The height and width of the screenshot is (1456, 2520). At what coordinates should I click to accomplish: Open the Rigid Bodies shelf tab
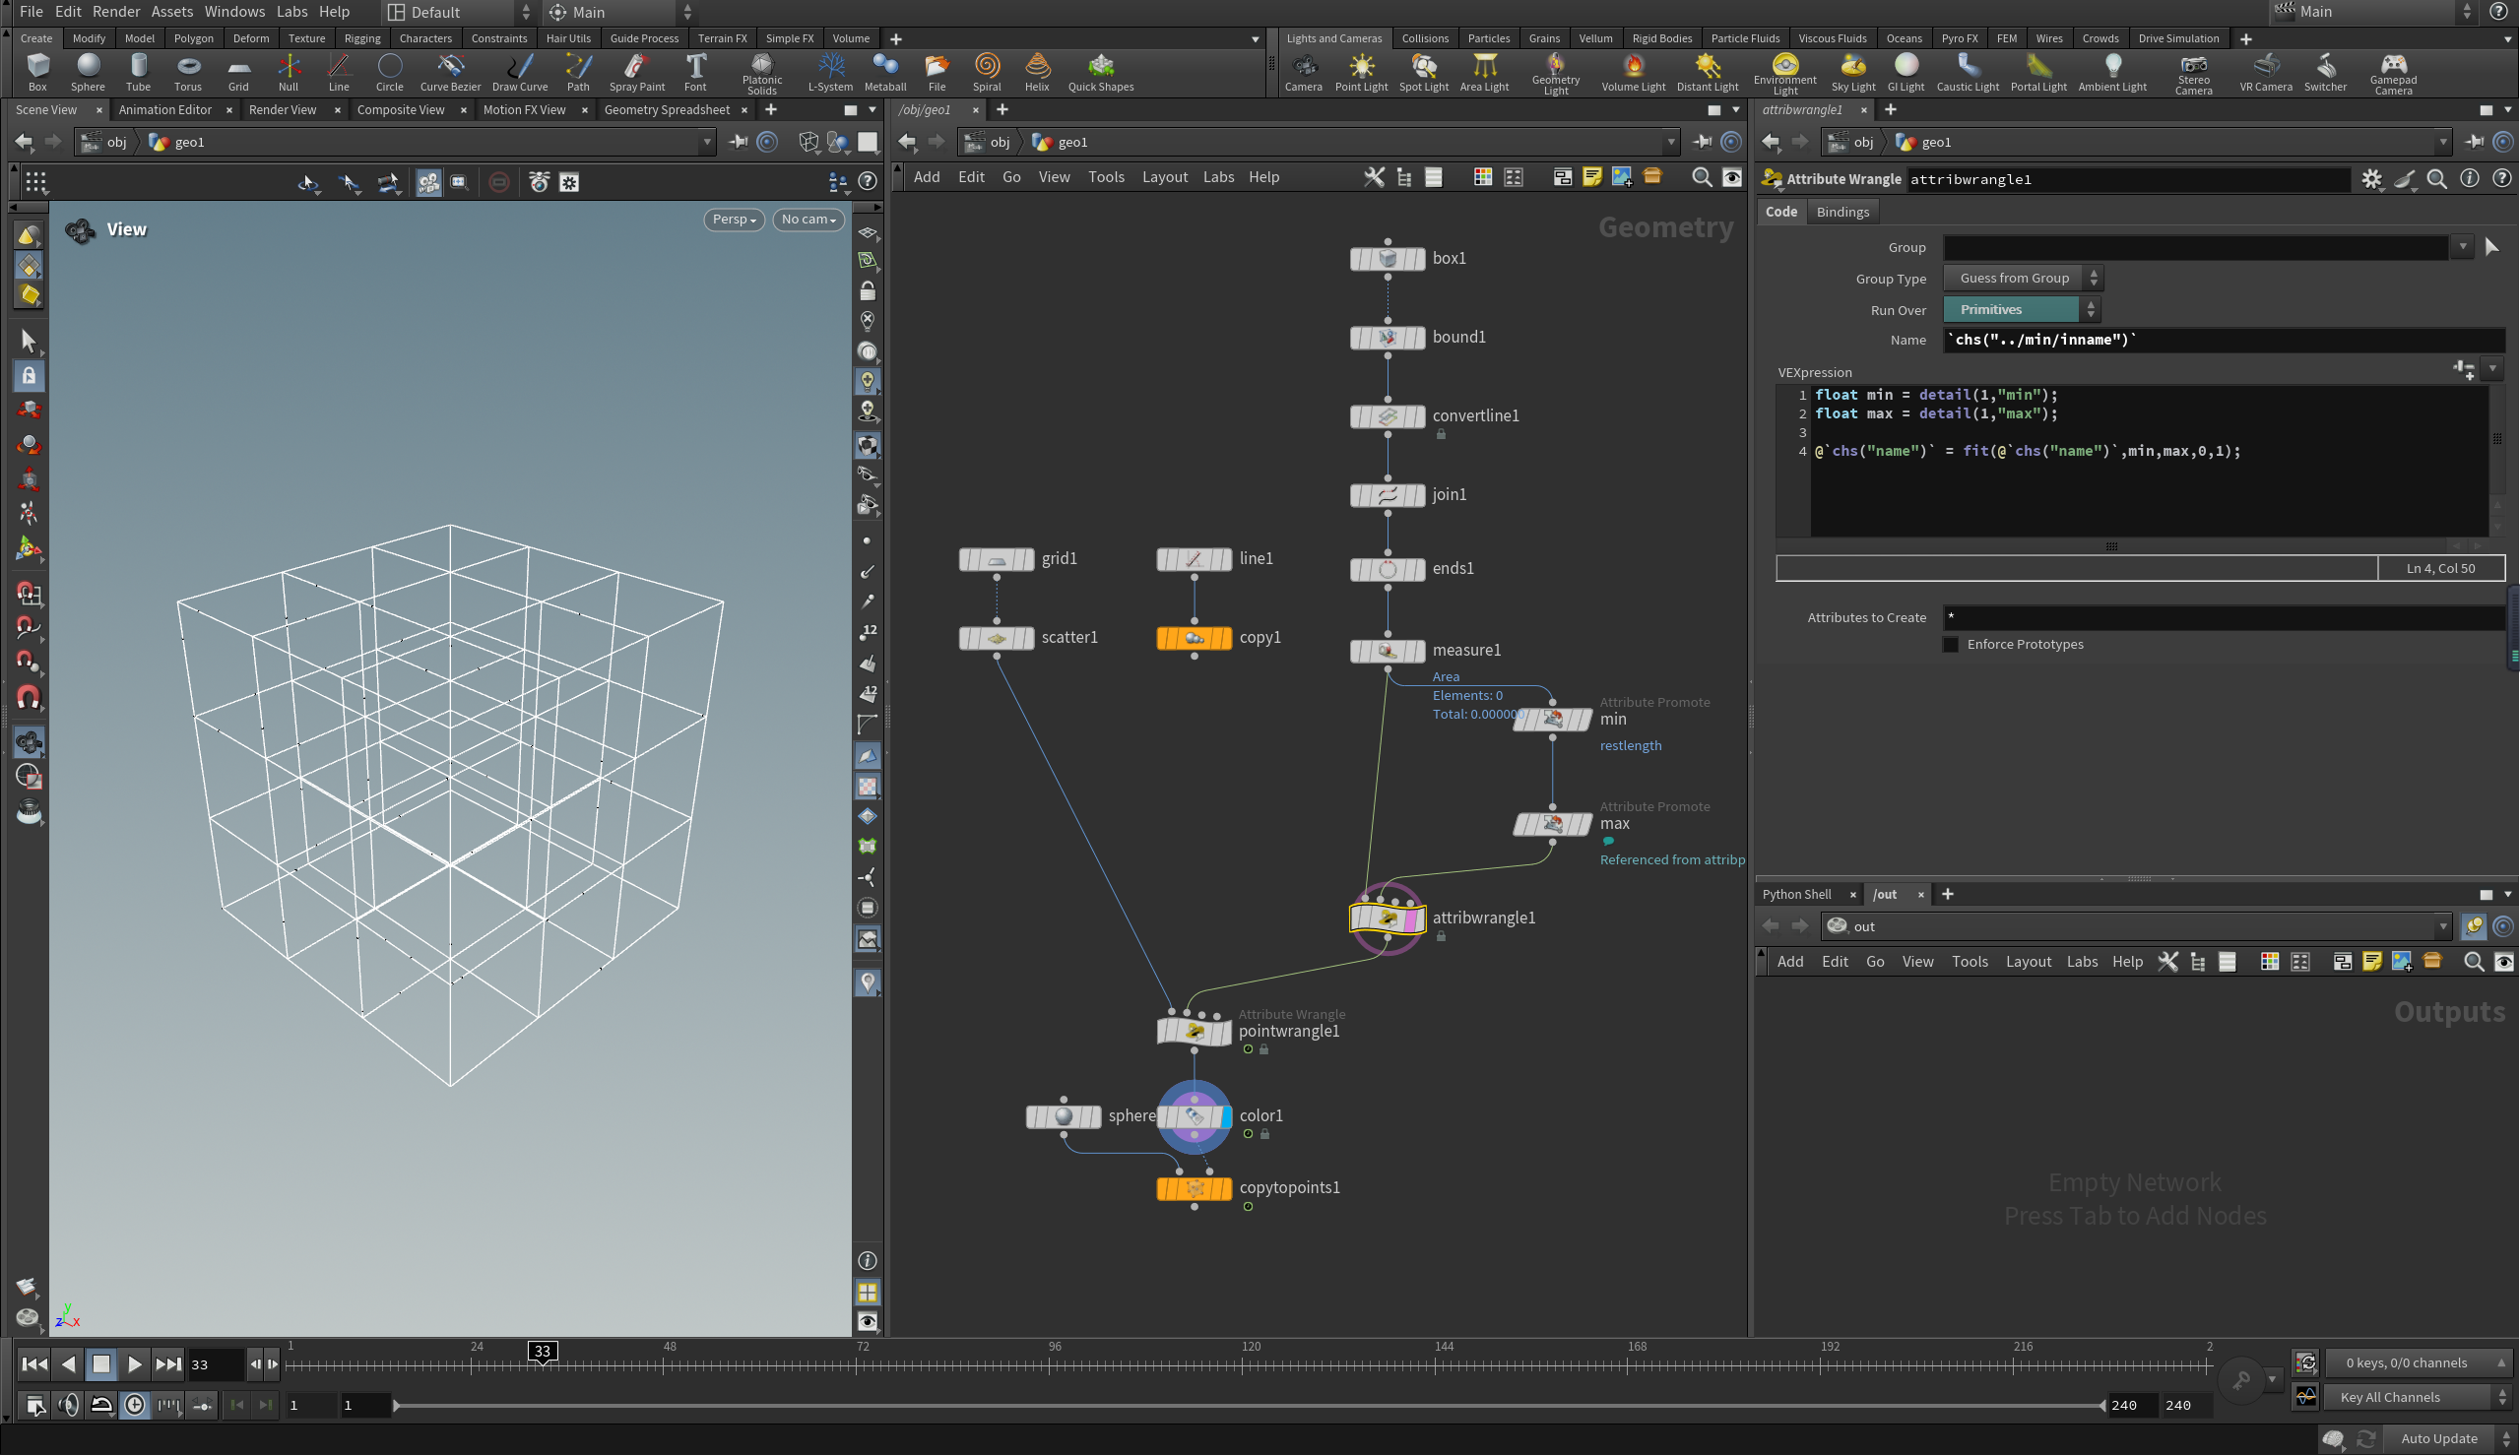point(1662,38)
